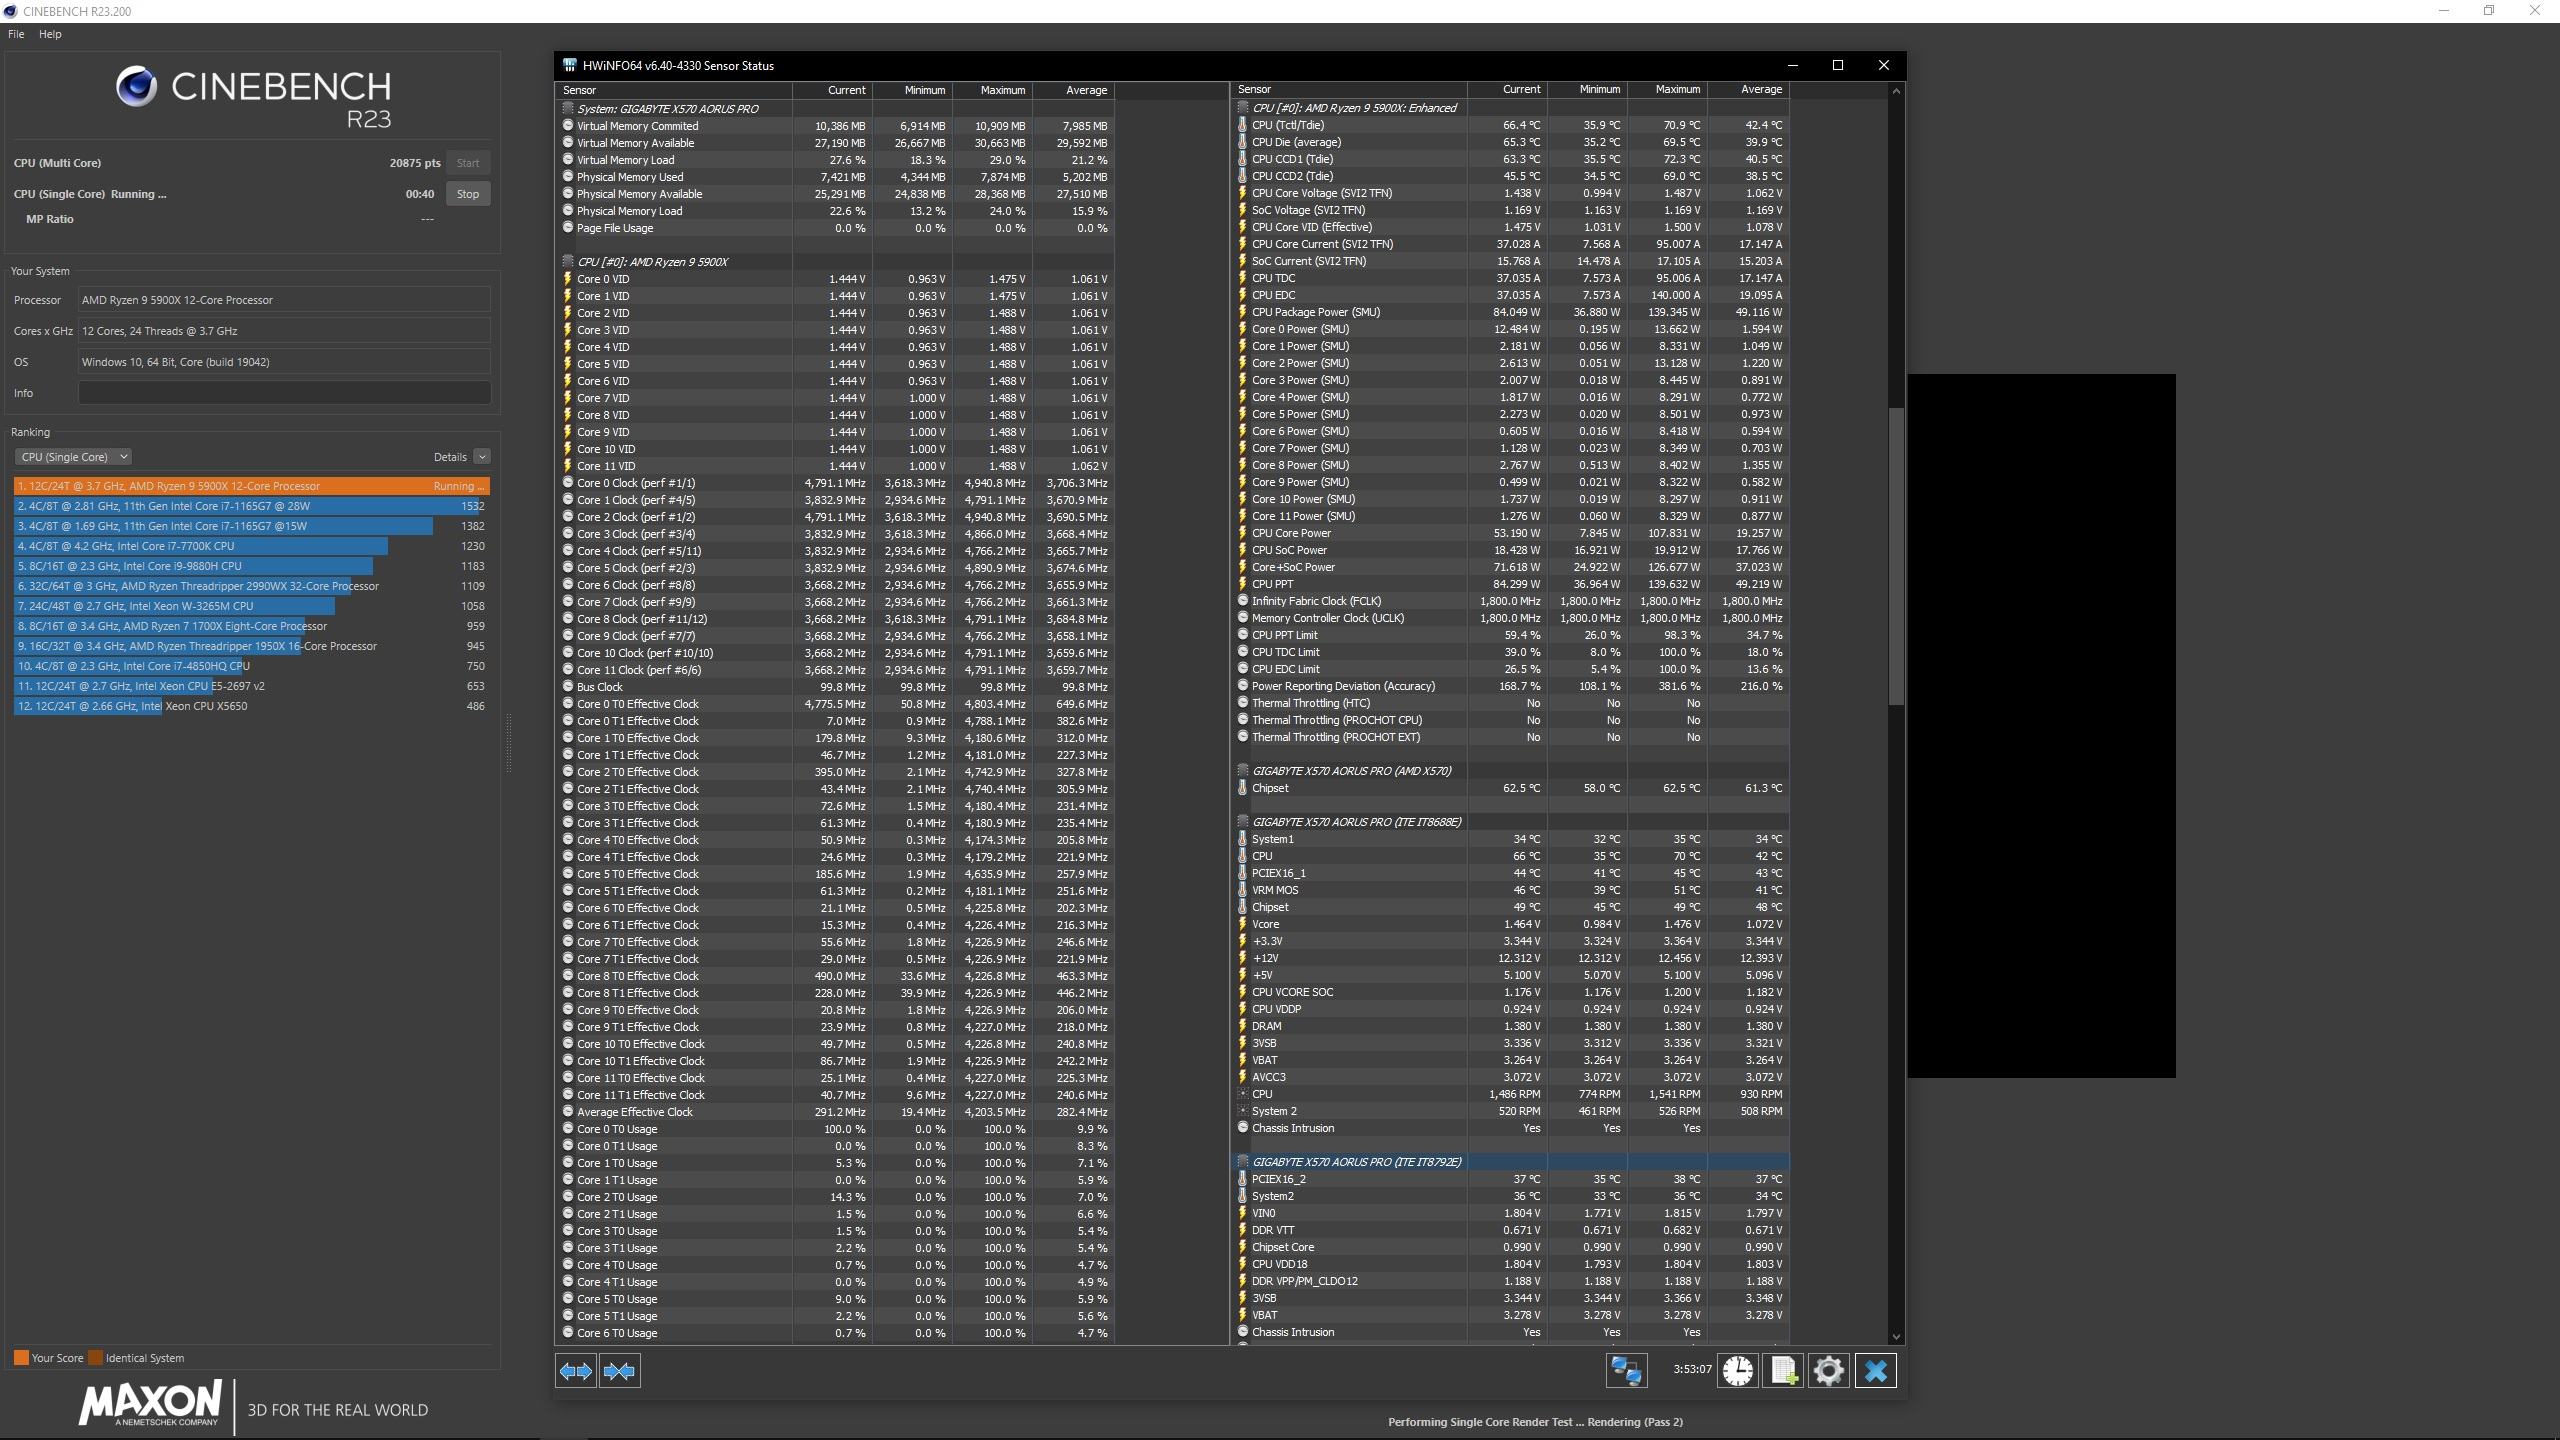The width and height of the screenshot is (2560, 1440).
Task: Select the Intel Core i7-7700K ranking row
Action: point(251,546)
